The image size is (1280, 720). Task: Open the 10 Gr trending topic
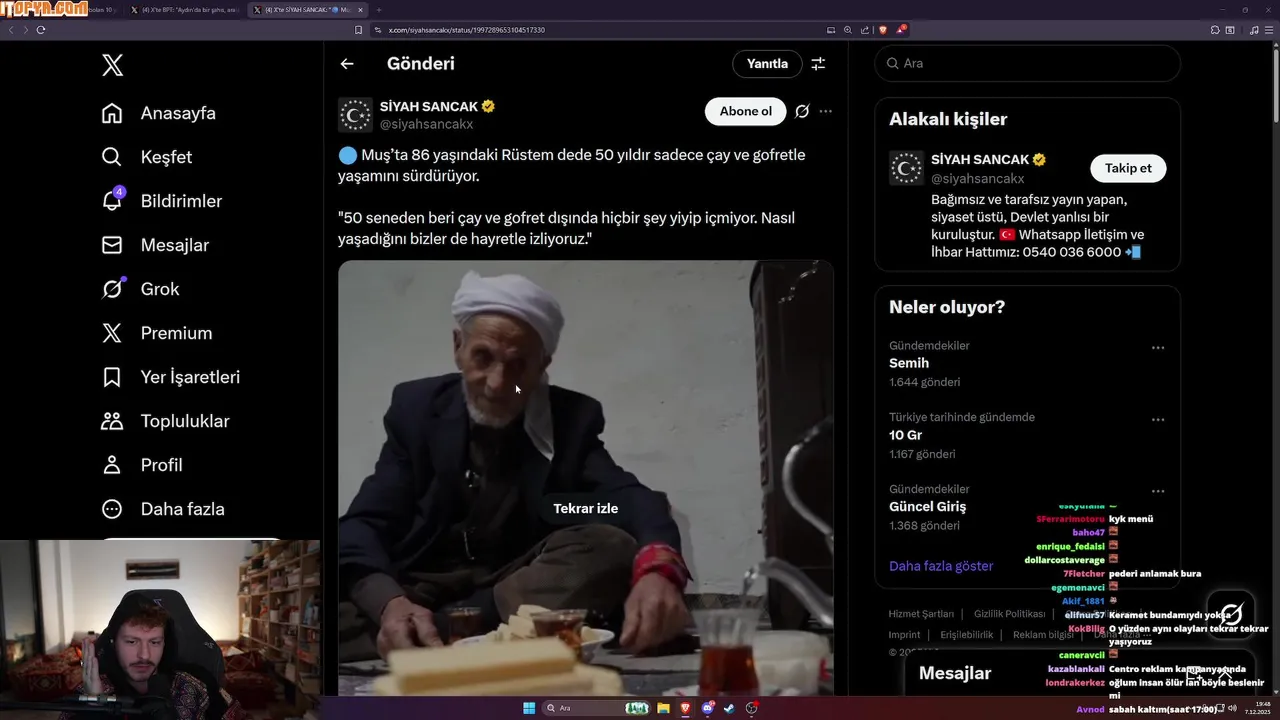coord(906,435)
